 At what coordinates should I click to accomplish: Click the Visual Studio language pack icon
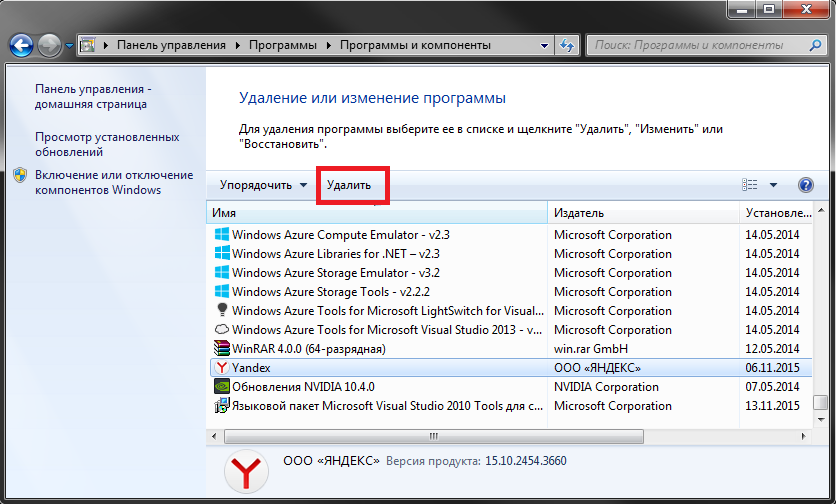click(x=221, y=406)
